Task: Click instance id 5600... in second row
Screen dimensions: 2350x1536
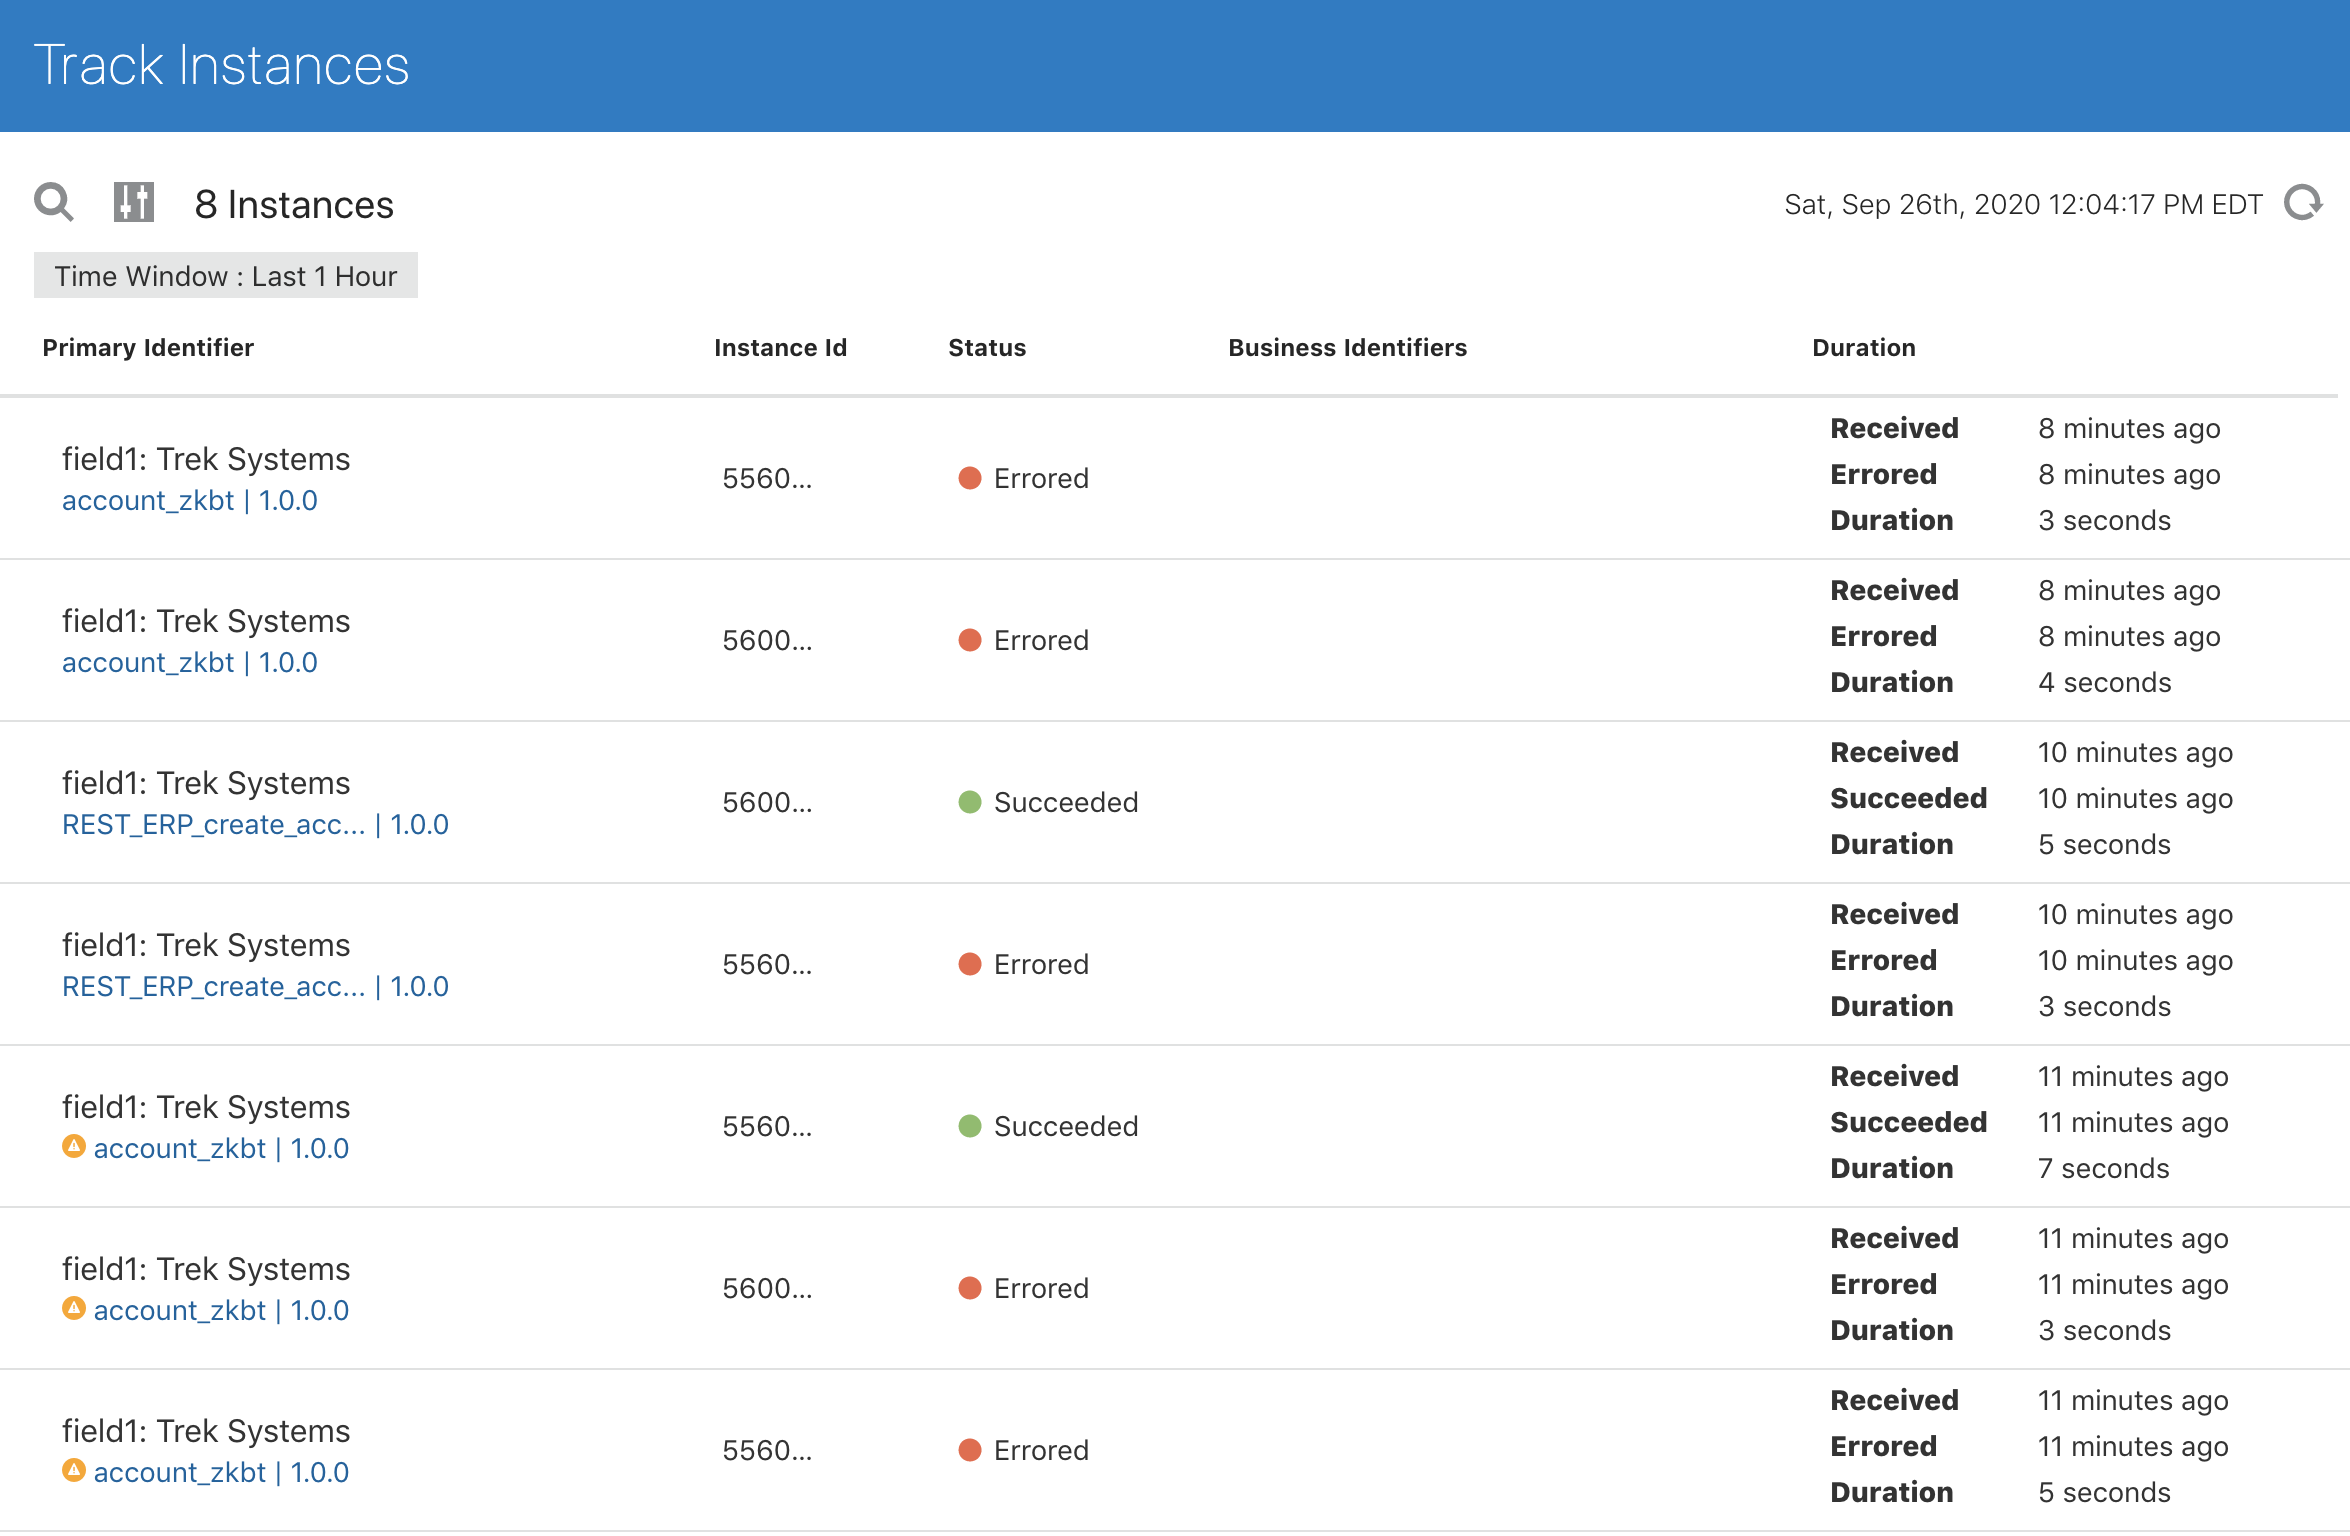Action: [x=767, y=640]
